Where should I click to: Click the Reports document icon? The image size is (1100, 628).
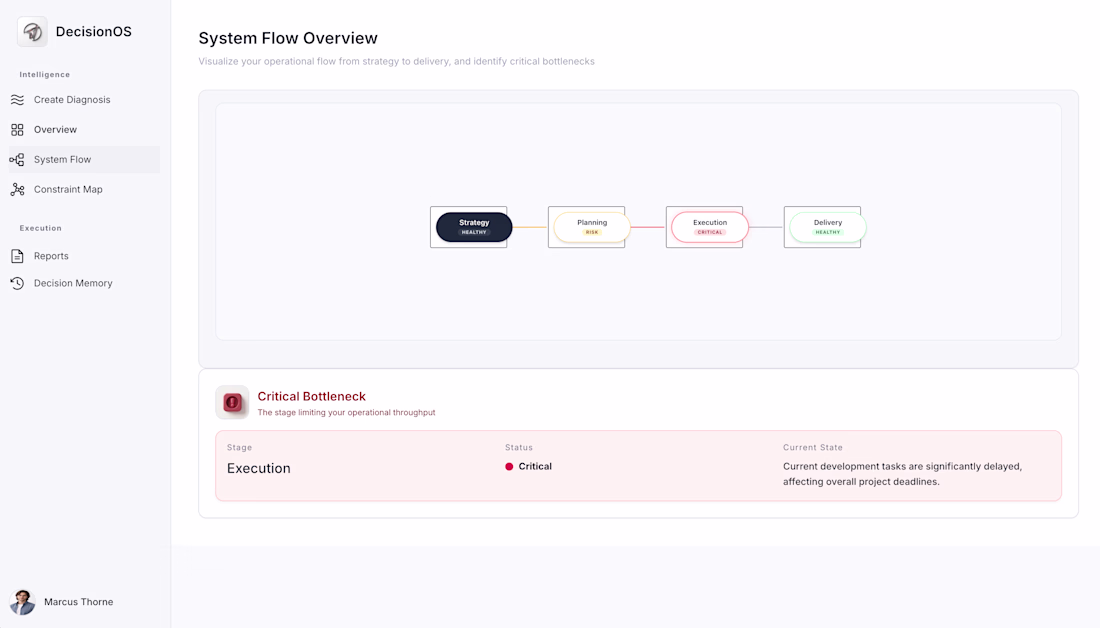click(x=17, y=256)
